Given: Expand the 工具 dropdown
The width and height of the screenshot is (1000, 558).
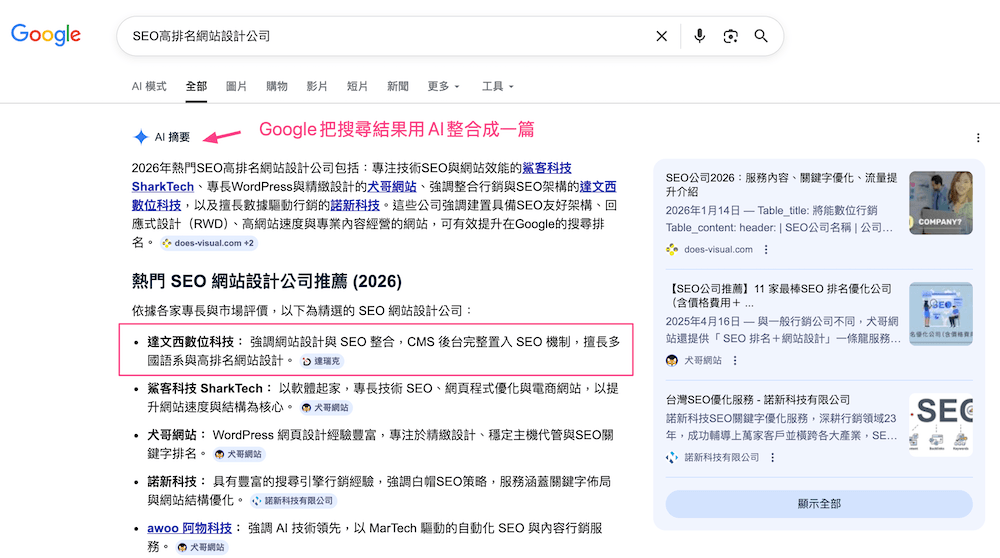Looking at the screenshot, I should coord(497,86).
